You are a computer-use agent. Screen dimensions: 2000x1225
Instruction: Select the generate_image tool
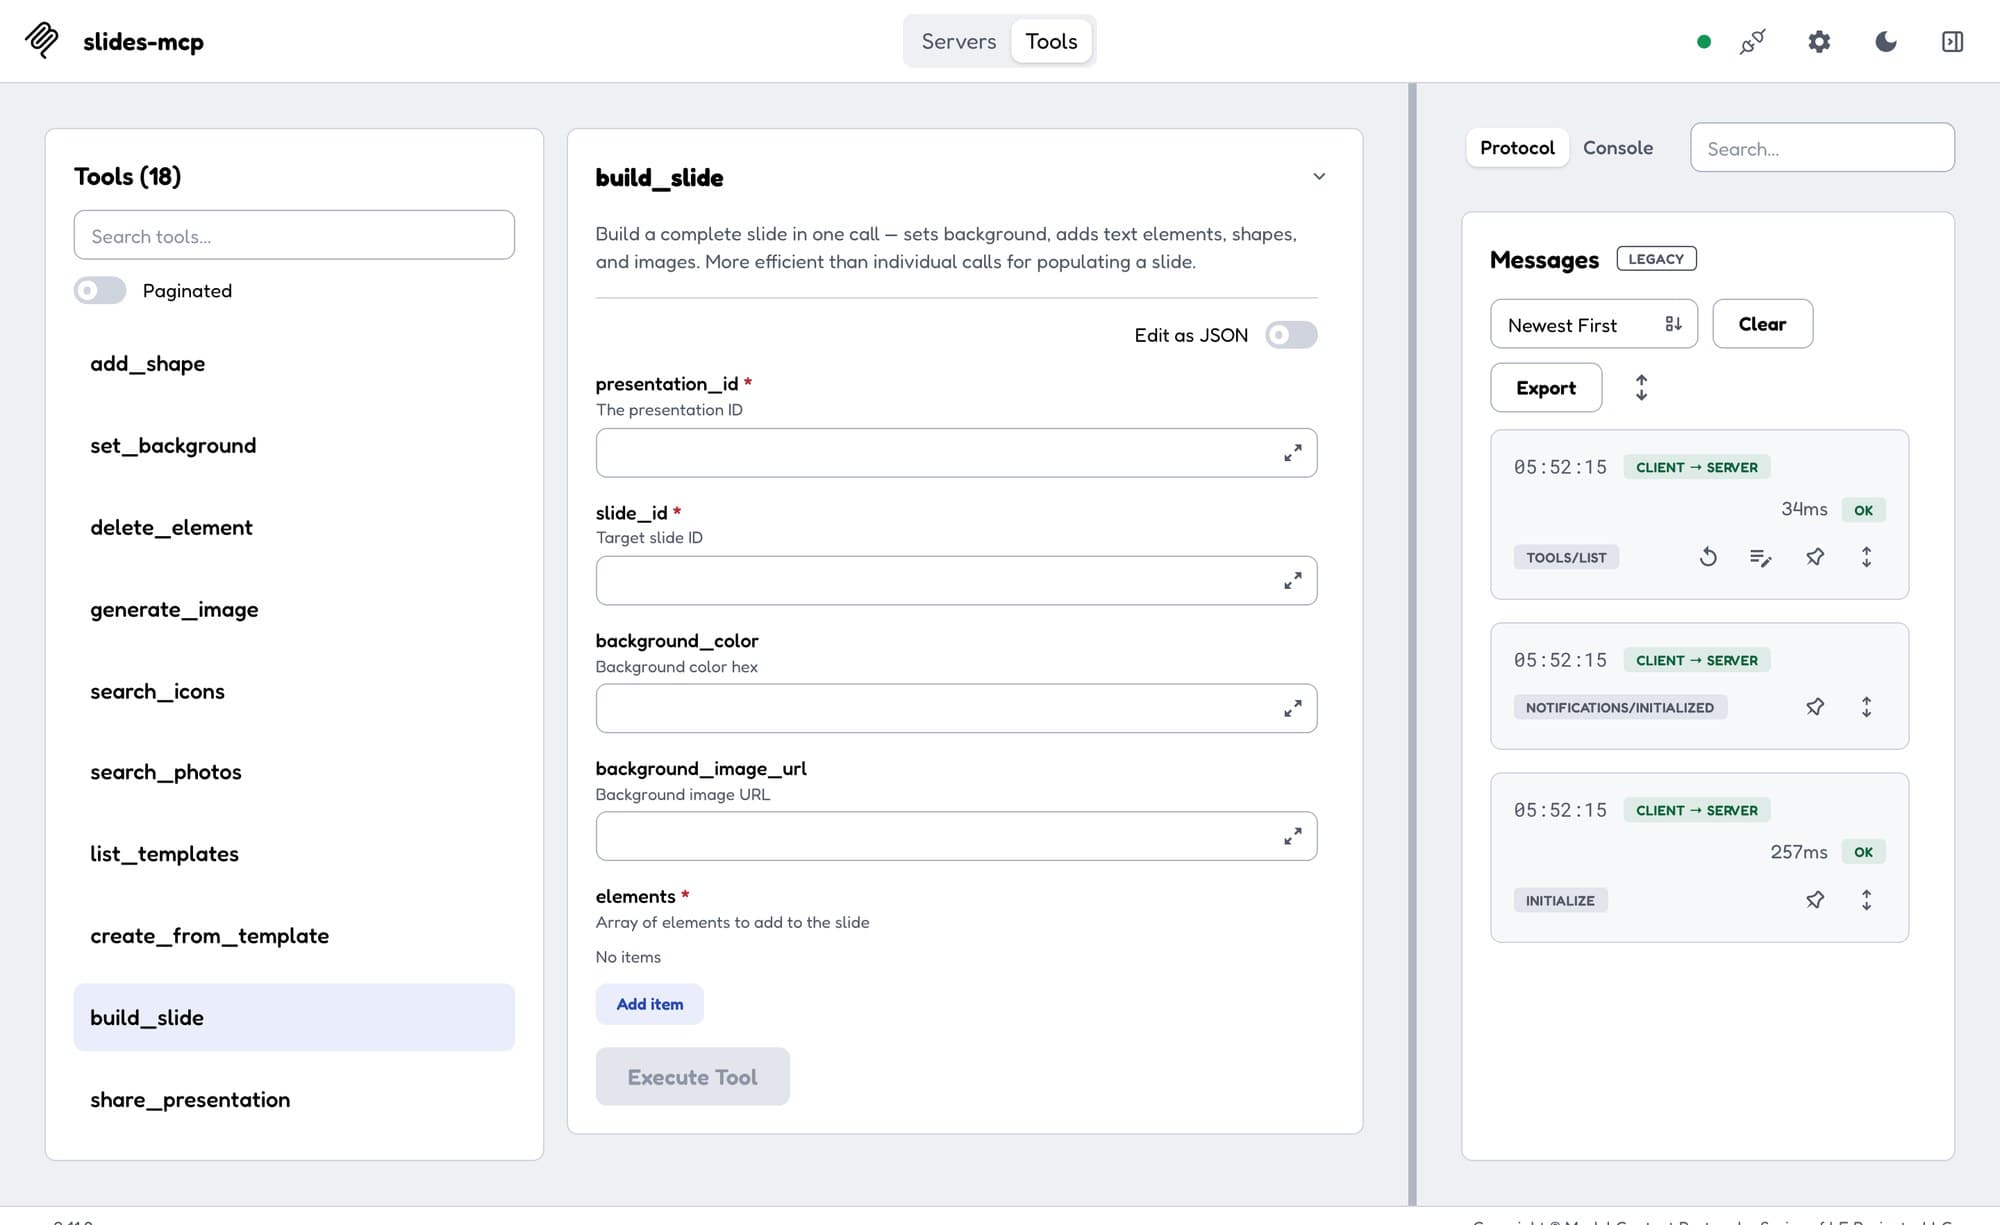tap(294, 610)
